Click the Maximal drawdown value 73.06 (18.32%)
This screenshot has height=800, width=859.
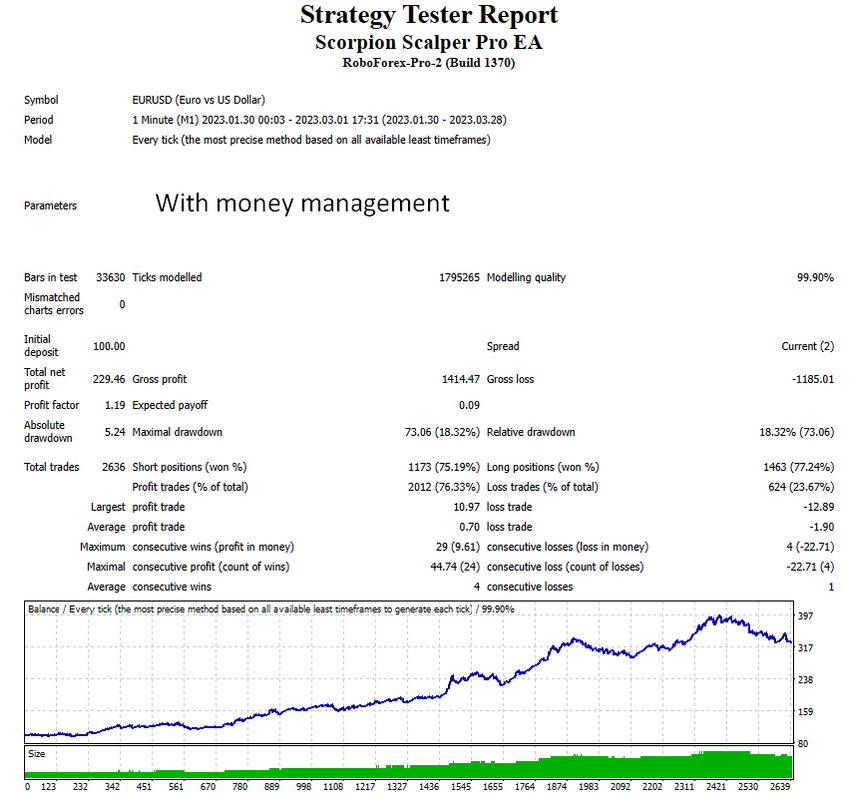(x=442, y=432)
